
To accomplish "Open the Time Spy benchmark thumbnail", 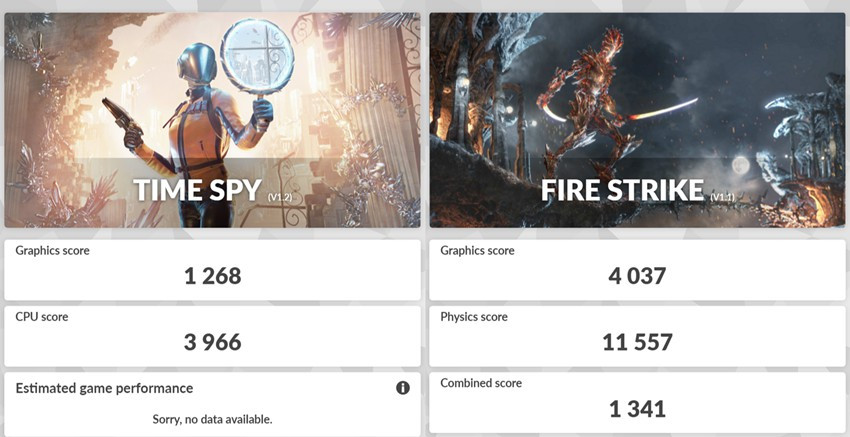I will coord(212,120).
